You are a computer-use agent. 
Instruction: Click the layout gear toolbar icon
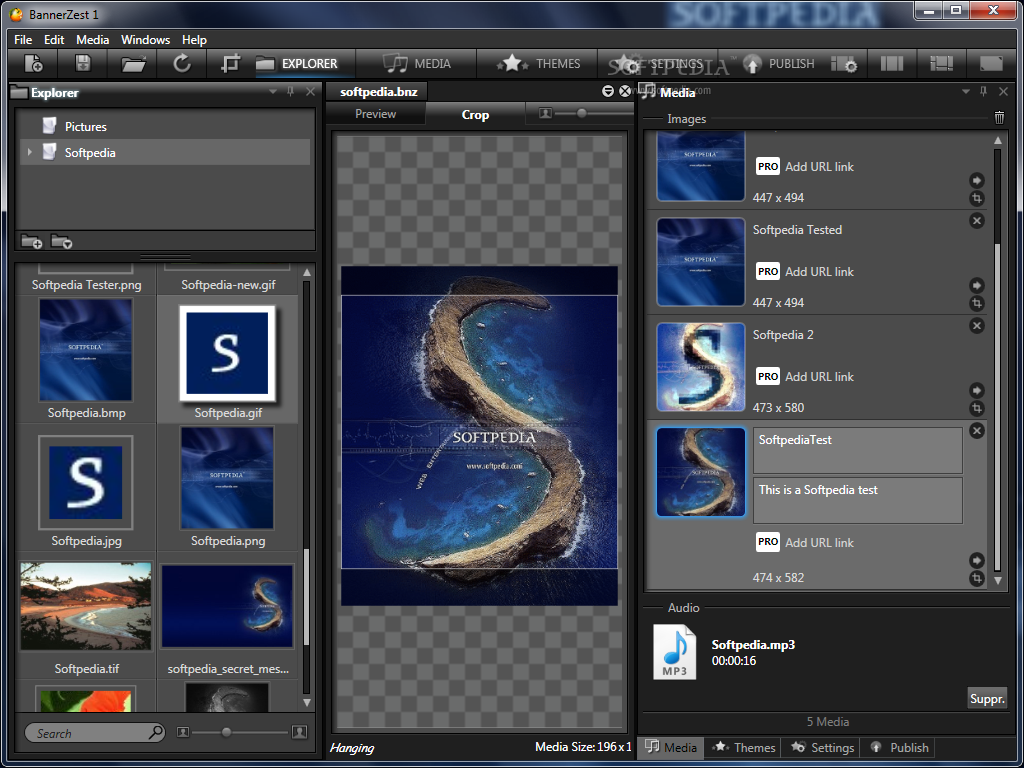(844, 64)
